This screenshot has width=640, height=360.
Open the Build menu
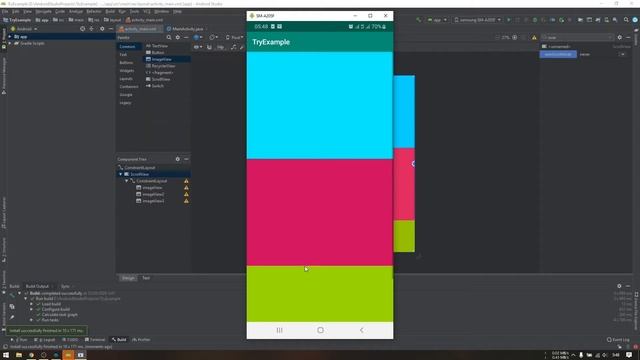click(110, 11)
